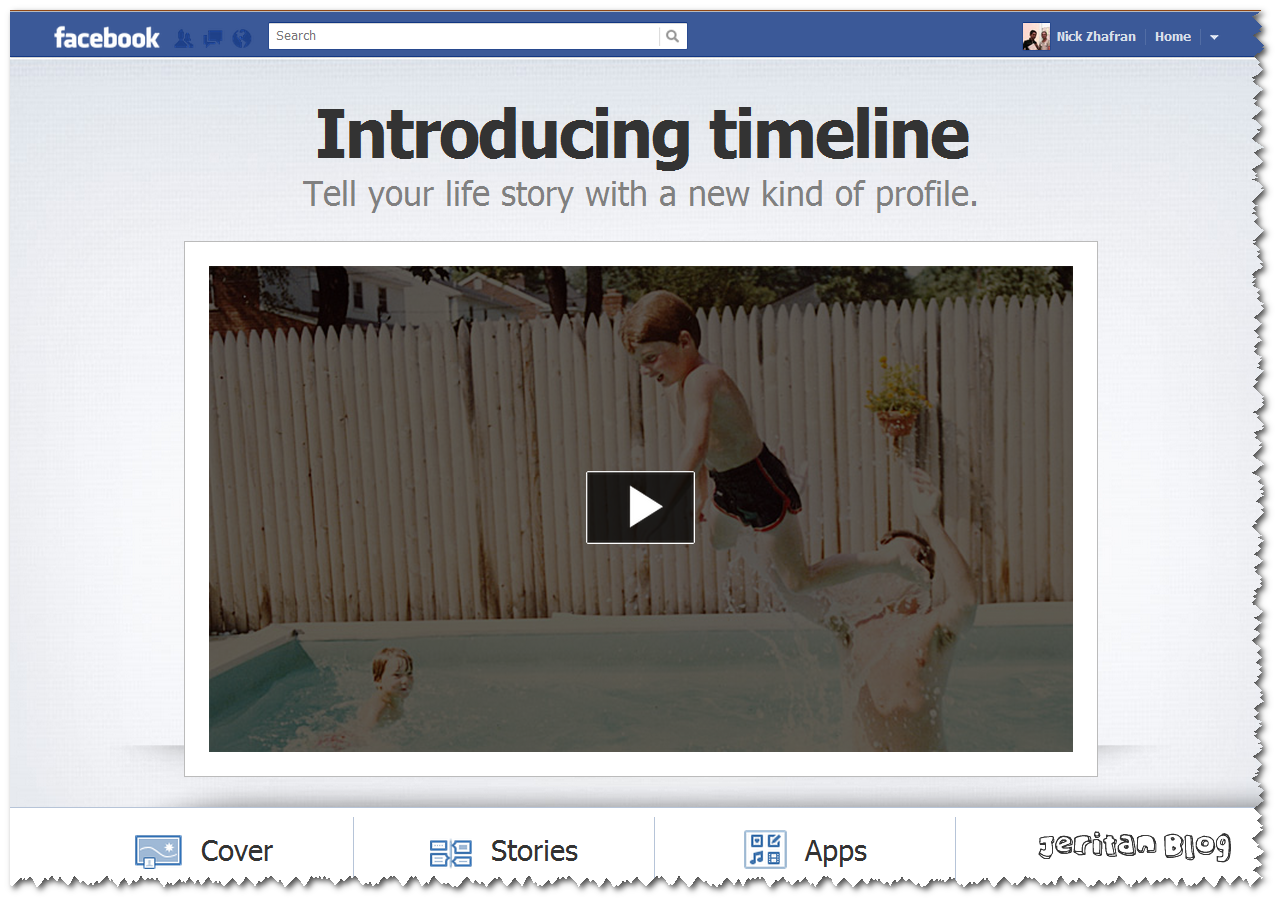Open the messages icon
1281x904 pixels.
tap(212, 39)
